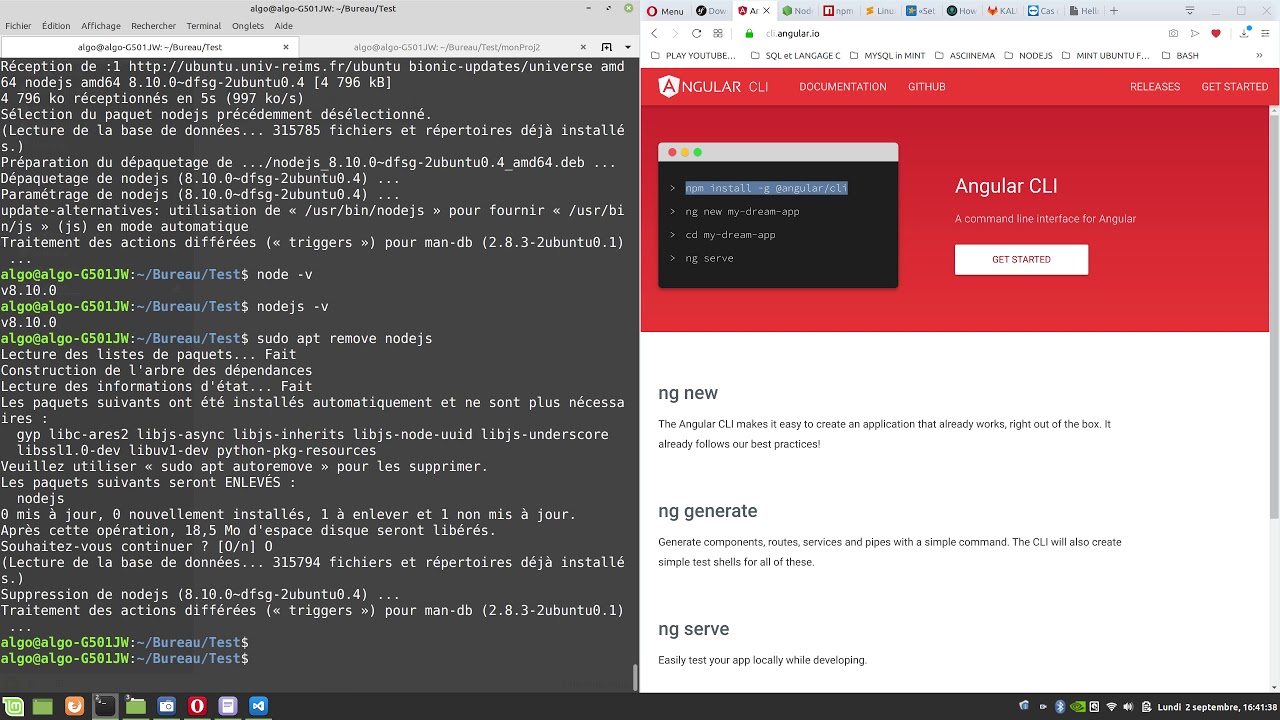Open the RELEASES navbar link
The width and height of the screenshot is (1280, 720).
tap(1155, 87)
